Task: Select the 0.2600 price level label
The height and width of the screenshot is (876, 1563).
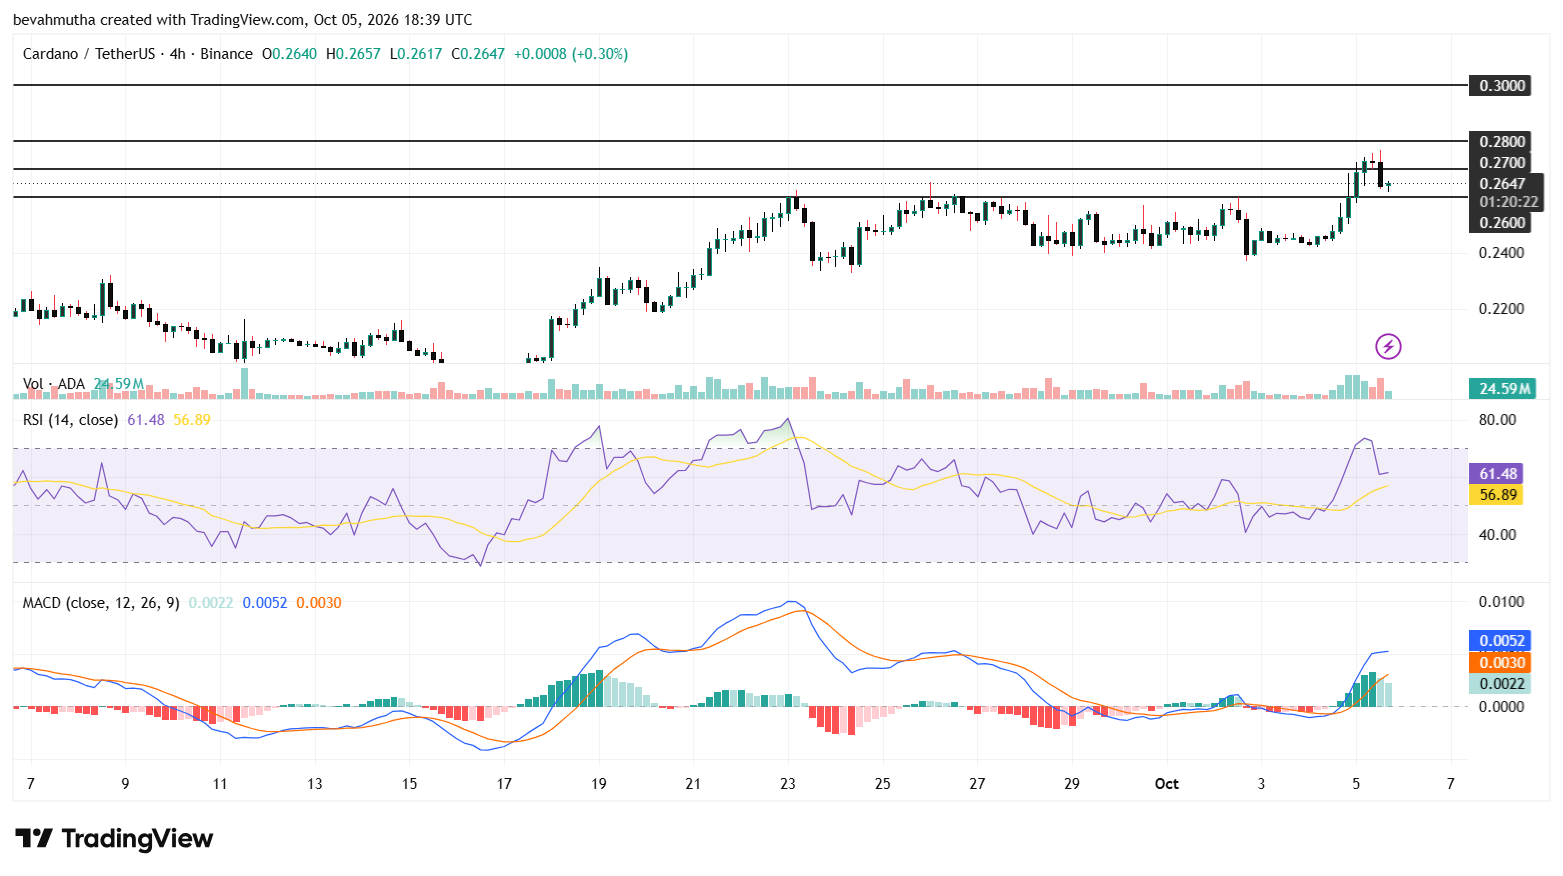Action: coord(1502,223)
